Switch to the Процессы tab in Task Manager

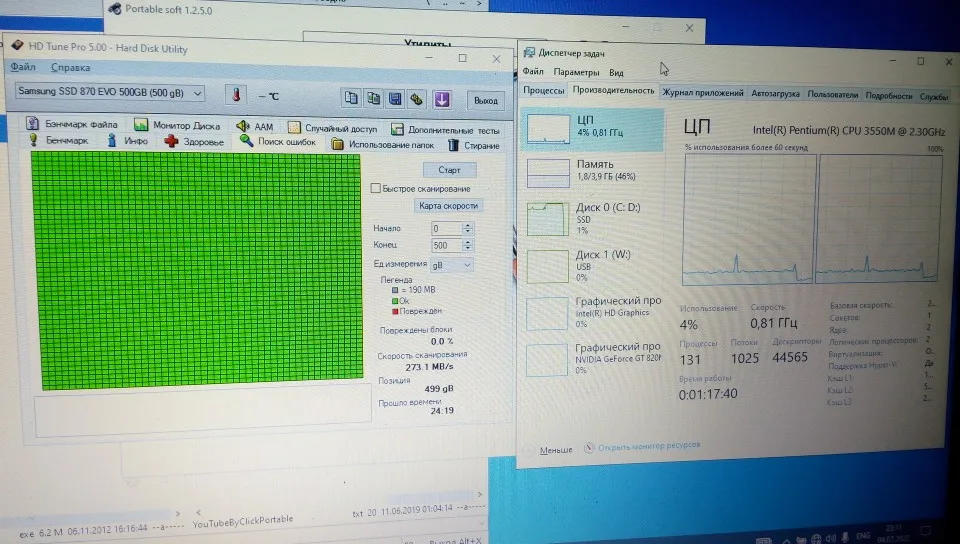pyautogui.click(x=543, y=90)
